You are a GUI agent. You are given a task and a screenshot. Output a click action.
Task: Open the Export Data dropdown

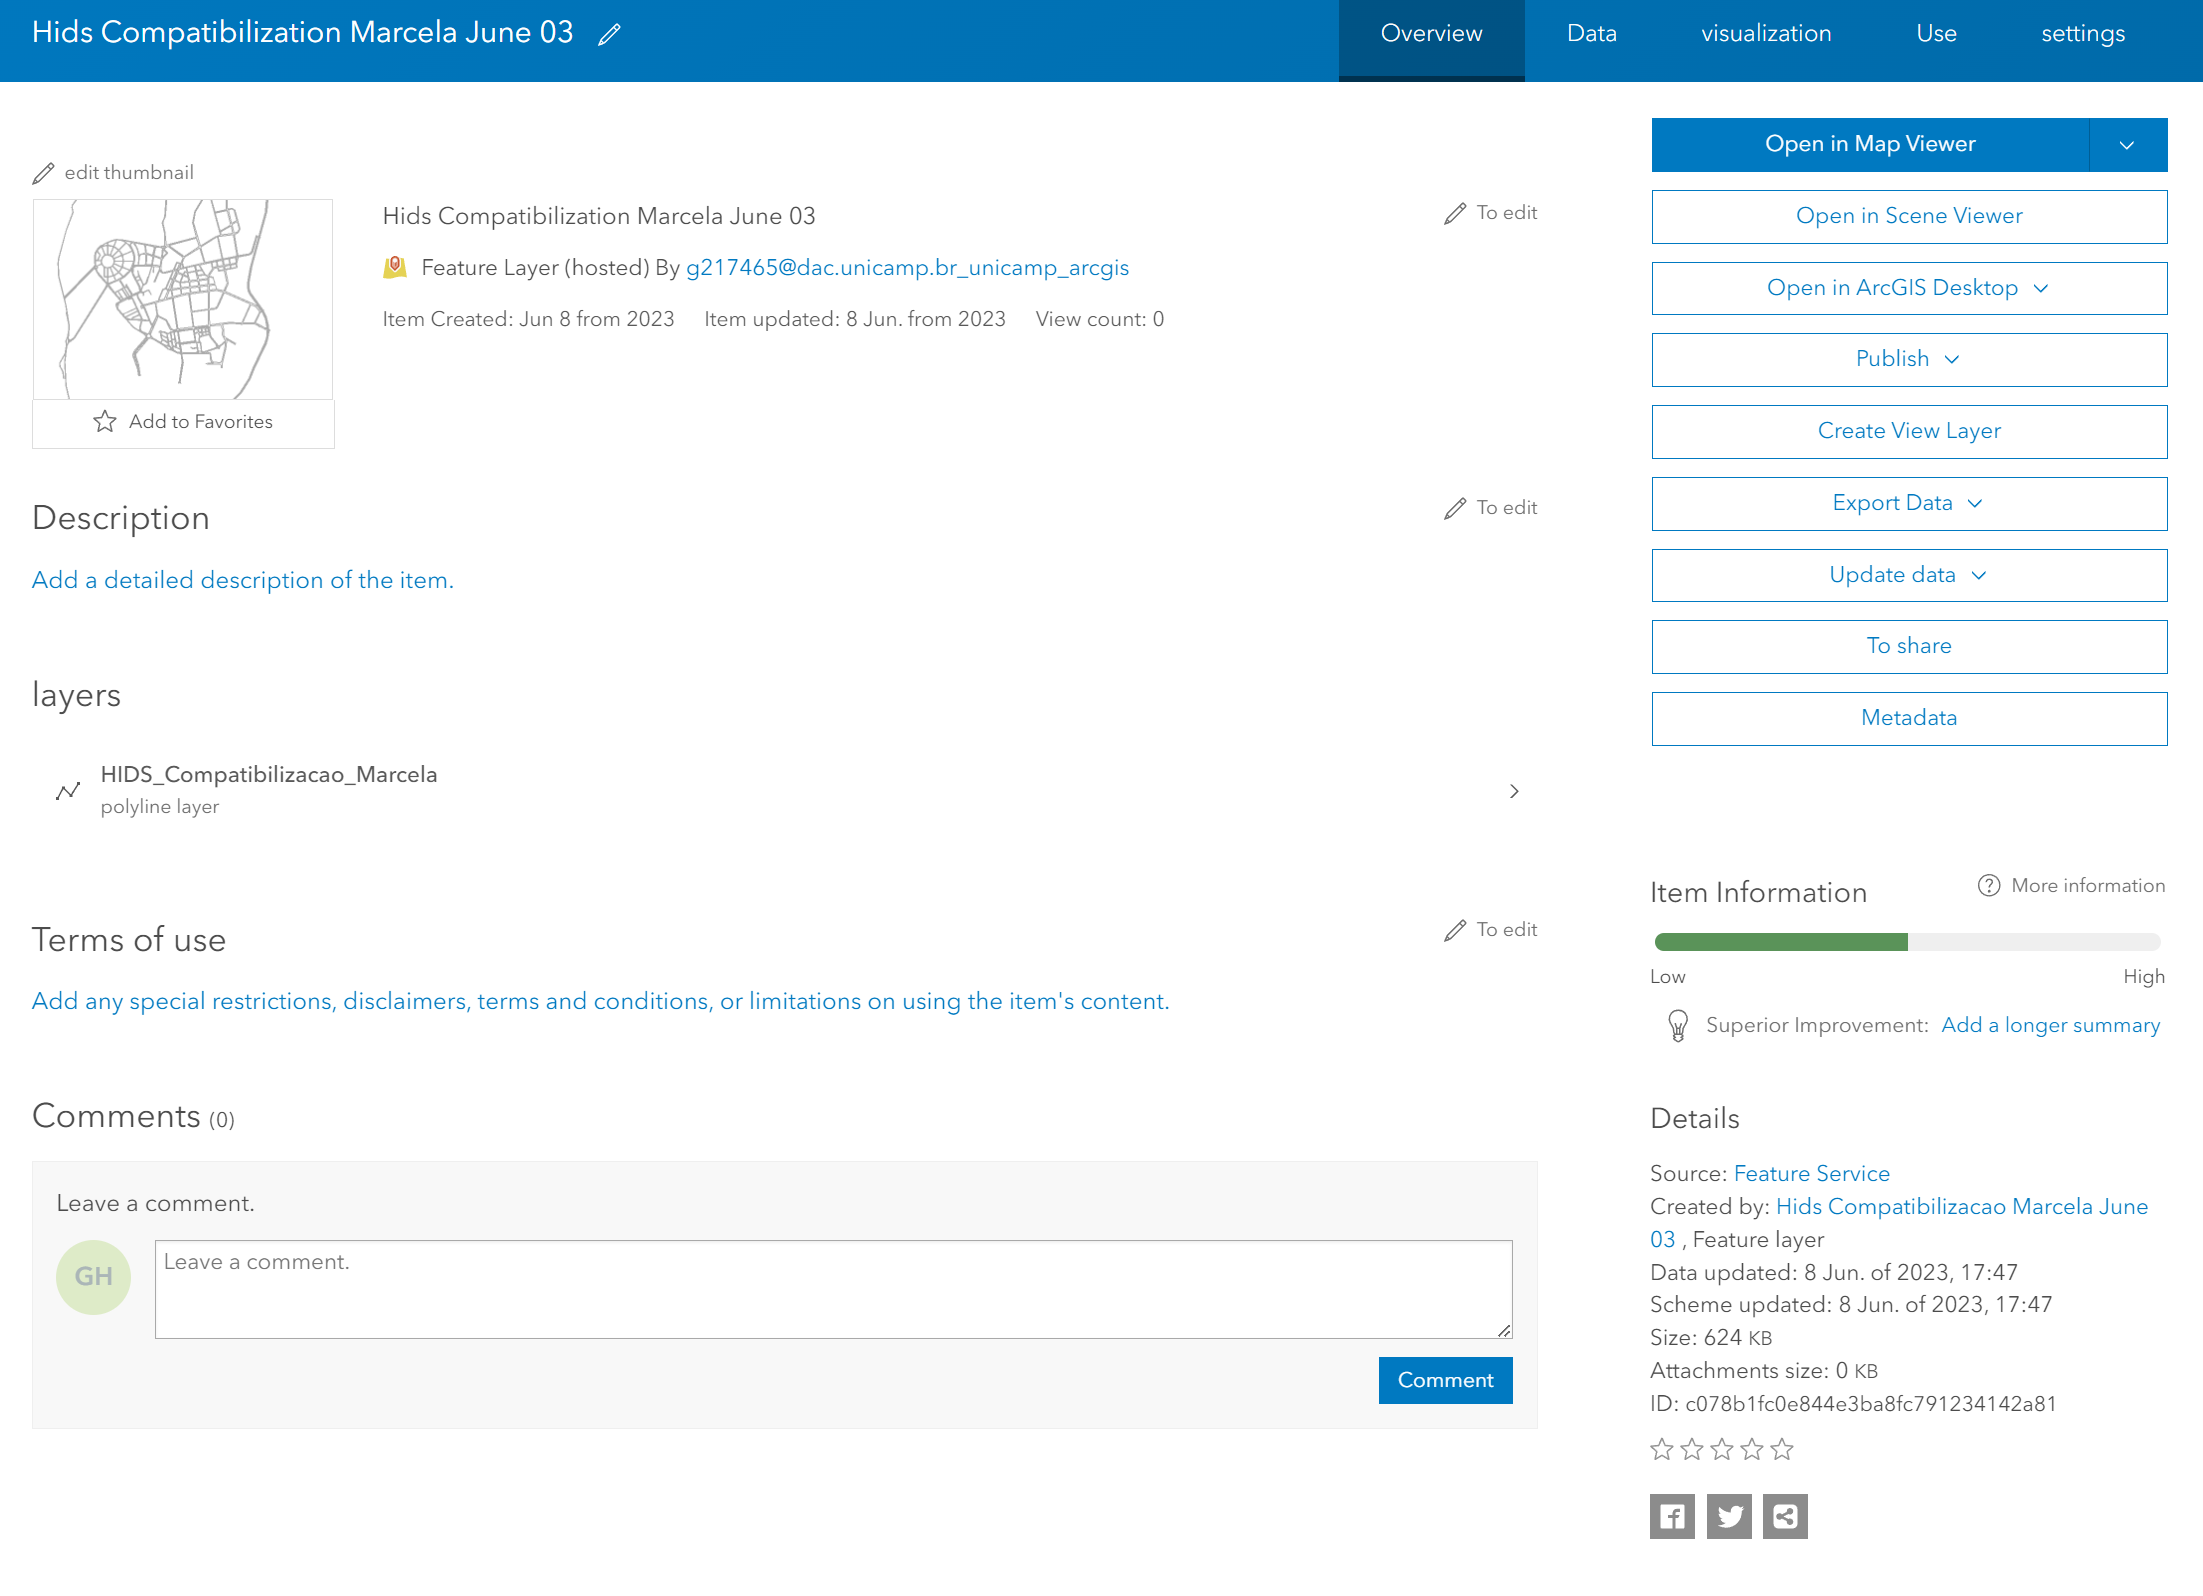(1908, 503)
